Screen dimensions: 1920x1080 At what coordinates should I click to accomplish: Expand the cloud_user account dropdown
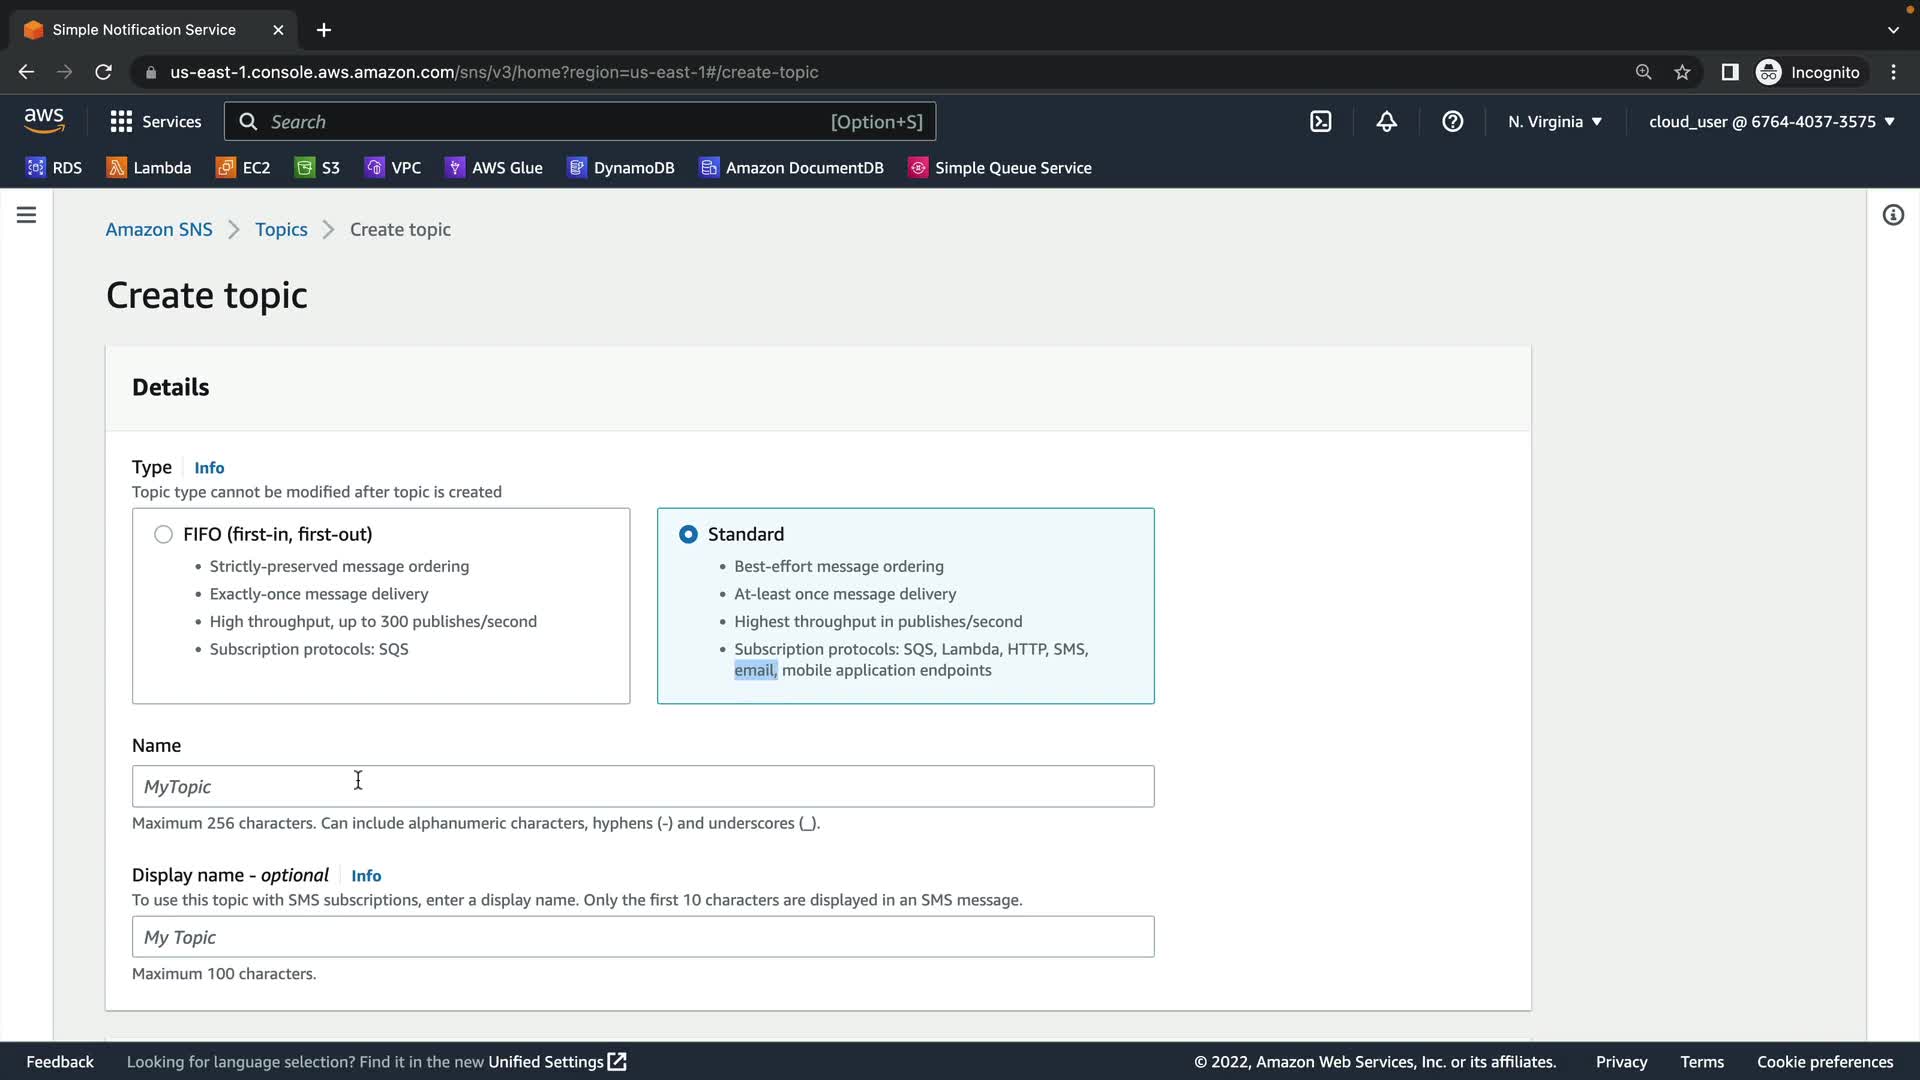[1771, 122]
